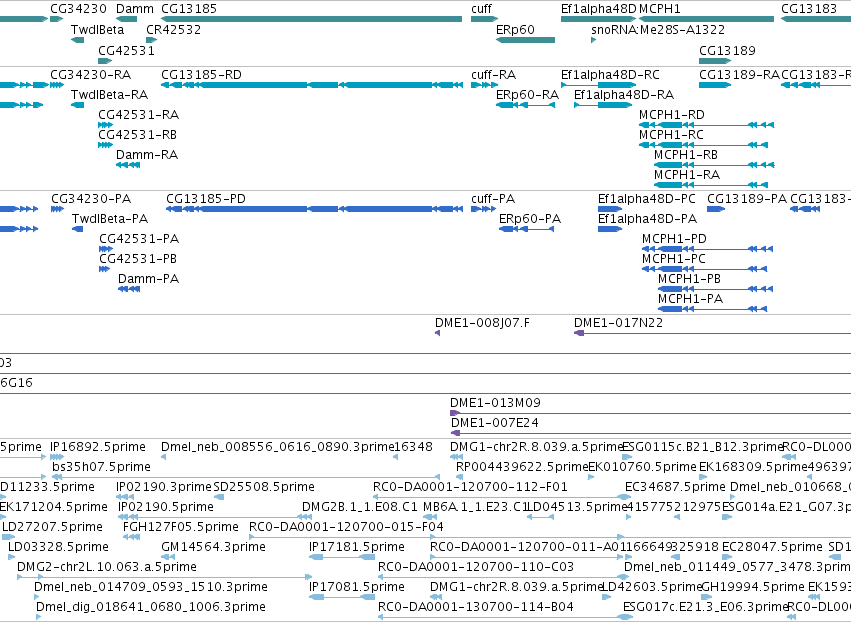Select the MCPH1-RC transcript label
The image size is (851, 622).
coord(671,135)
